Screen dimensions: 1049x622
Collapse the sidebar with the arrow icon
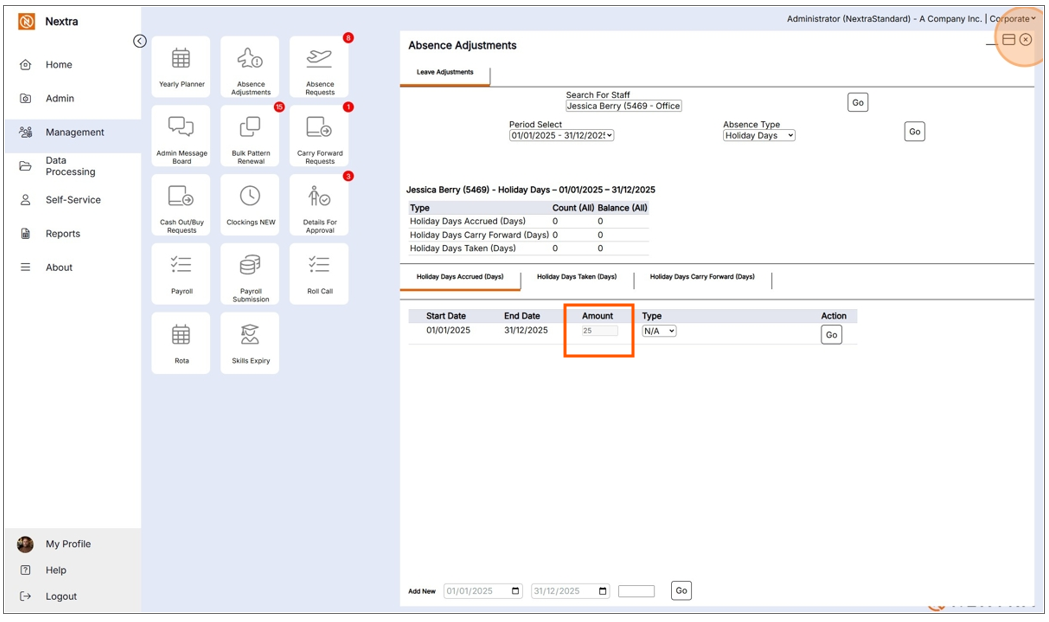pos(139,41)
